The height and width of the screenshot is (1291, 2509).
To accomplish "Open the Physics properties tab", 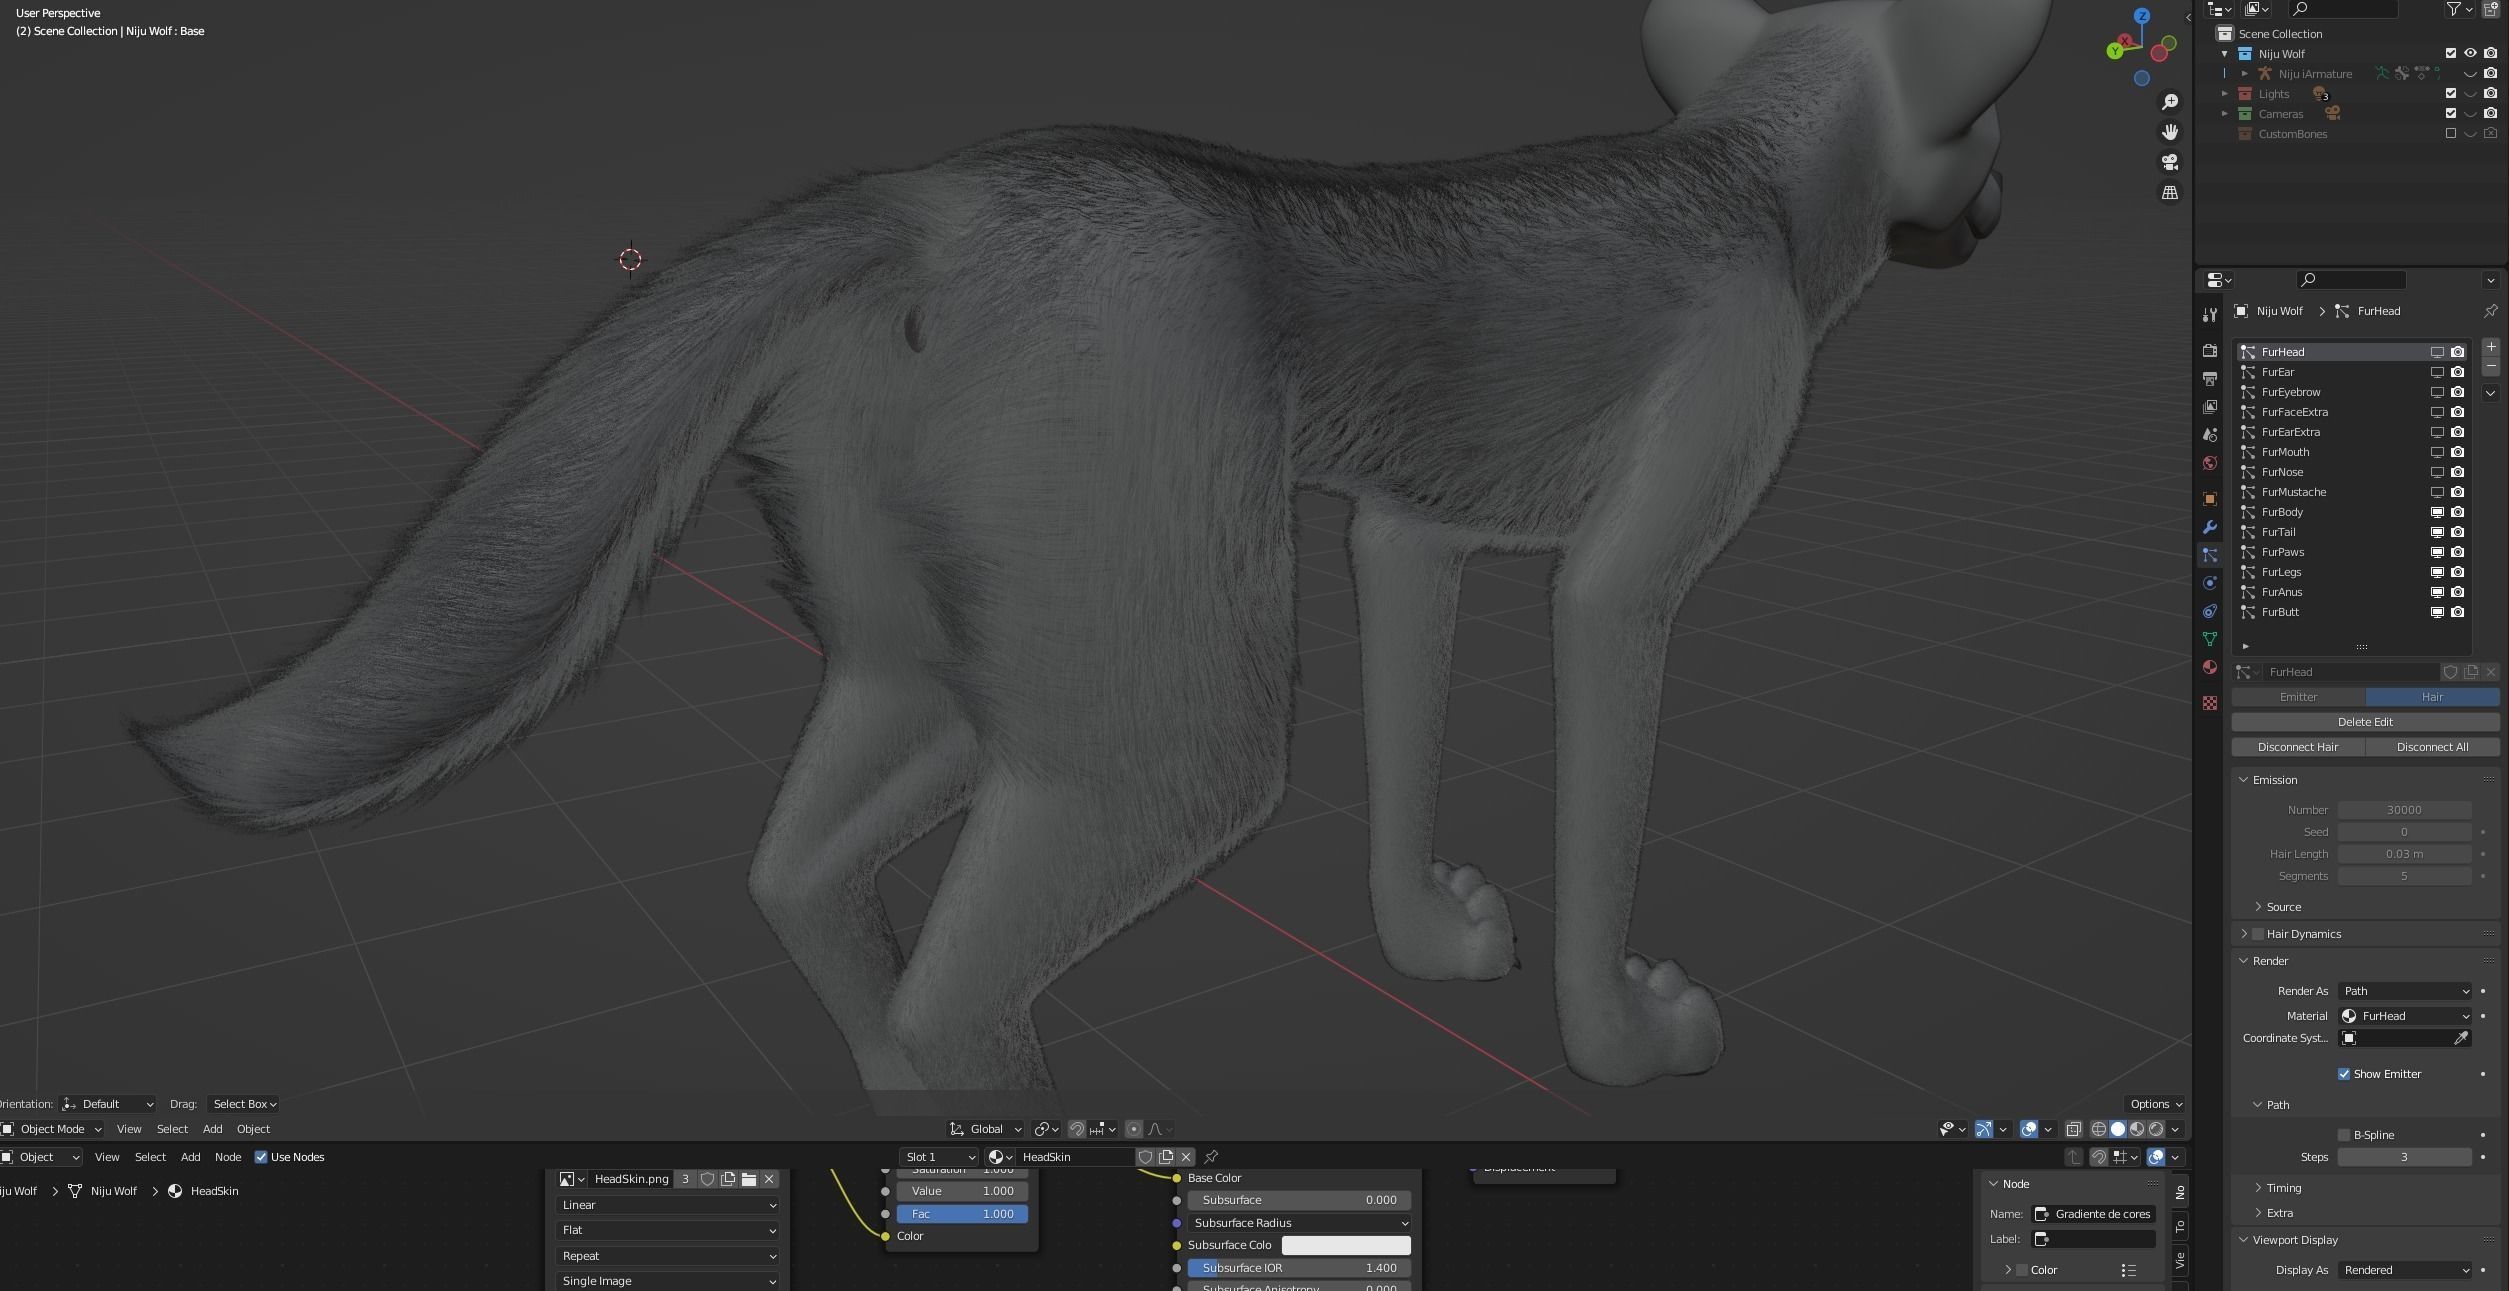I will pos(2210,583).
